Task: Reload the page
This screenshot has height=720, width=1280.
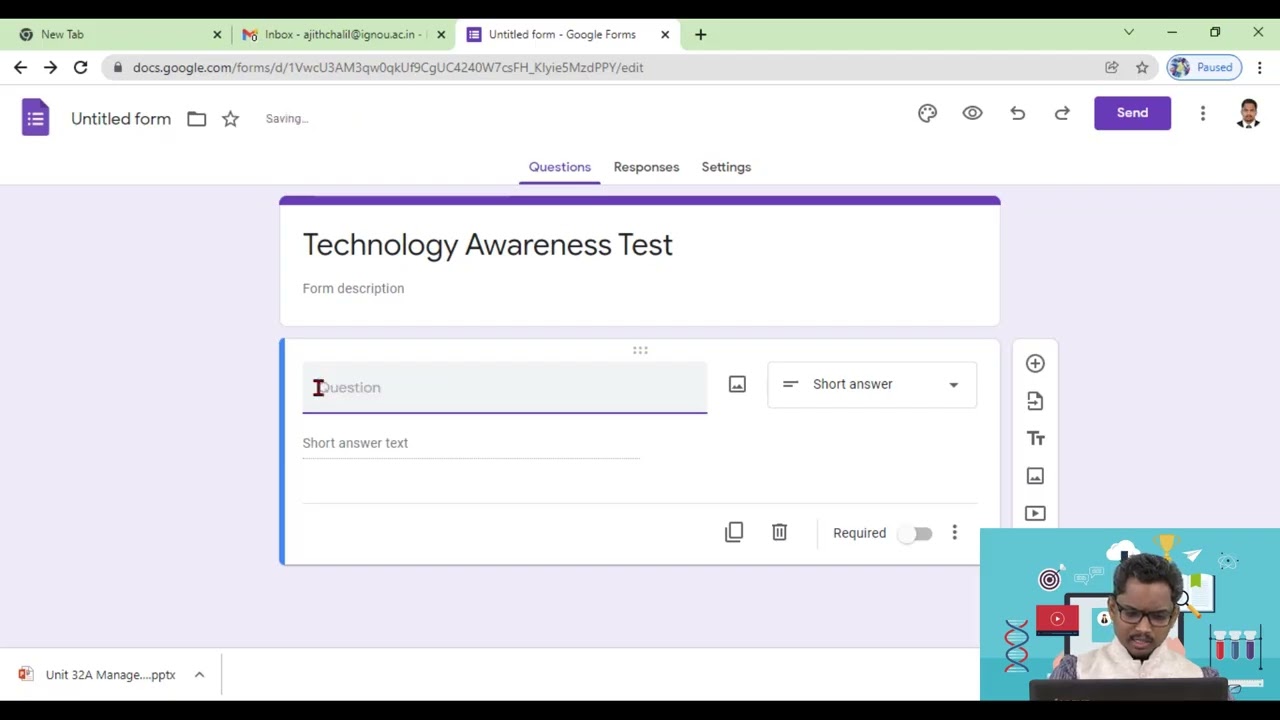Action: (80, 67)
